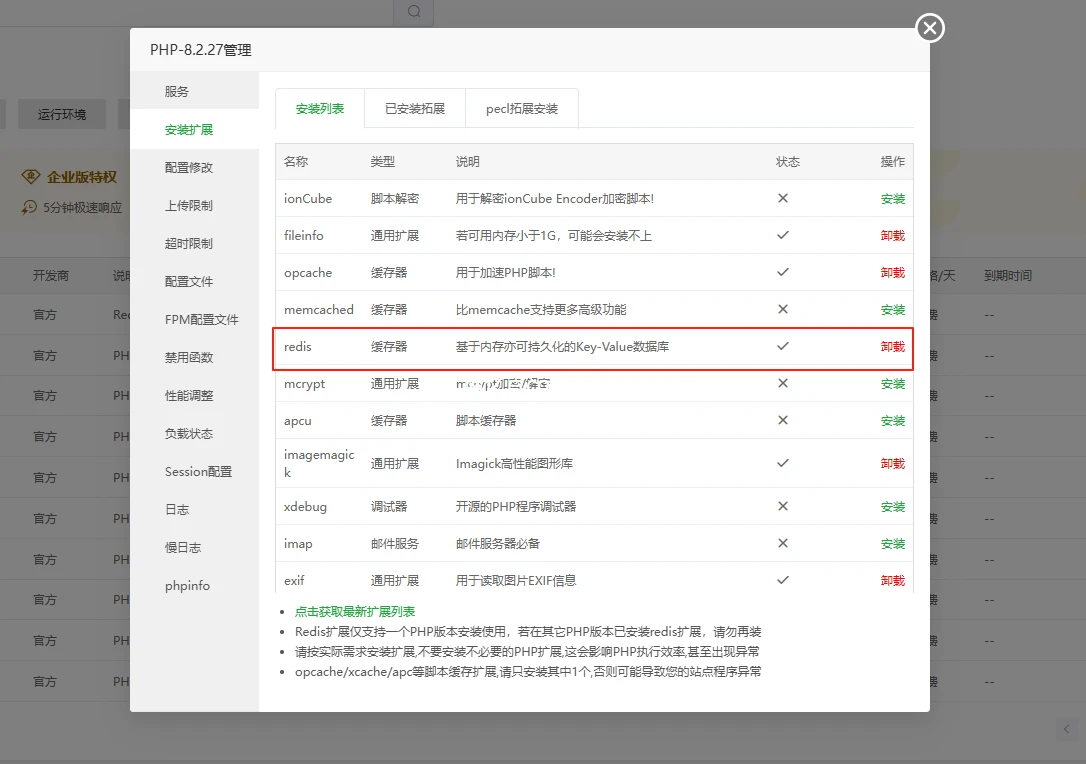Uninstall the redis extension
1086x764 pixels.
892,346
